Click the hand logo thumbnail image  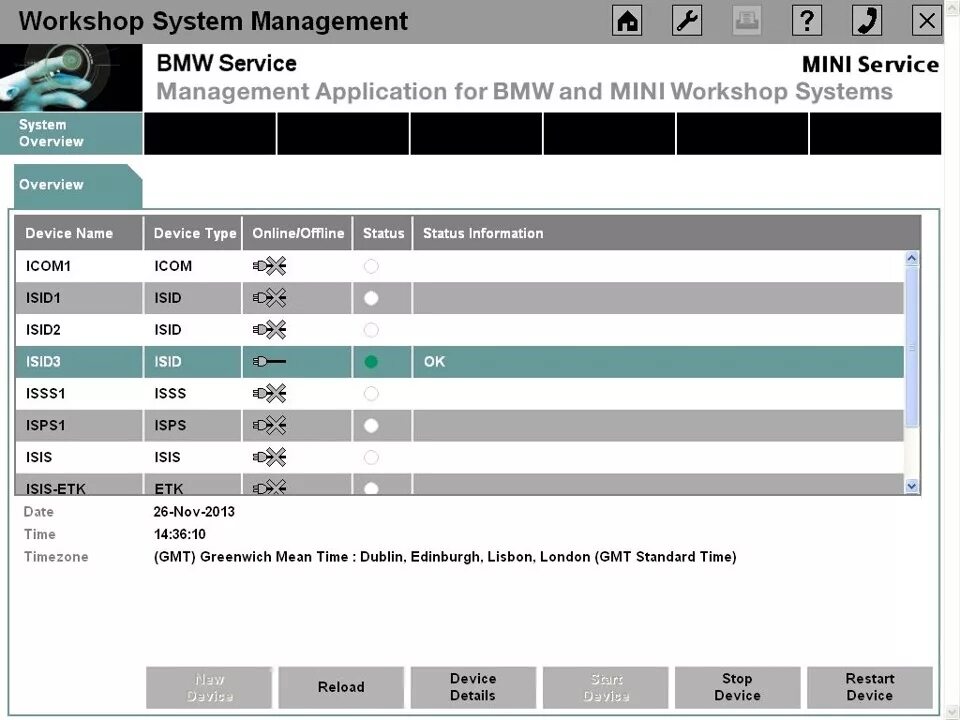click(x=71, y=78)
